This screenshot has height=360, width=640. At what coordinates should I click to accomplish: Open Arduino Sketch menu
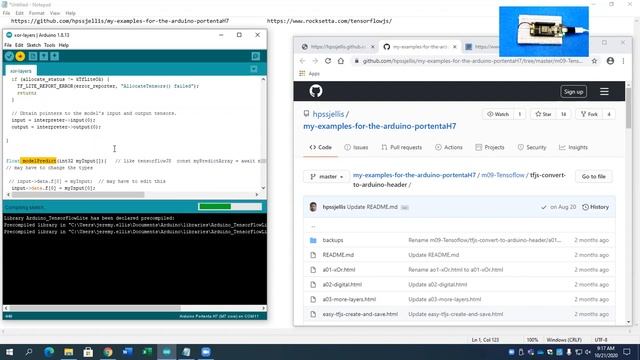tap(33, 45)
